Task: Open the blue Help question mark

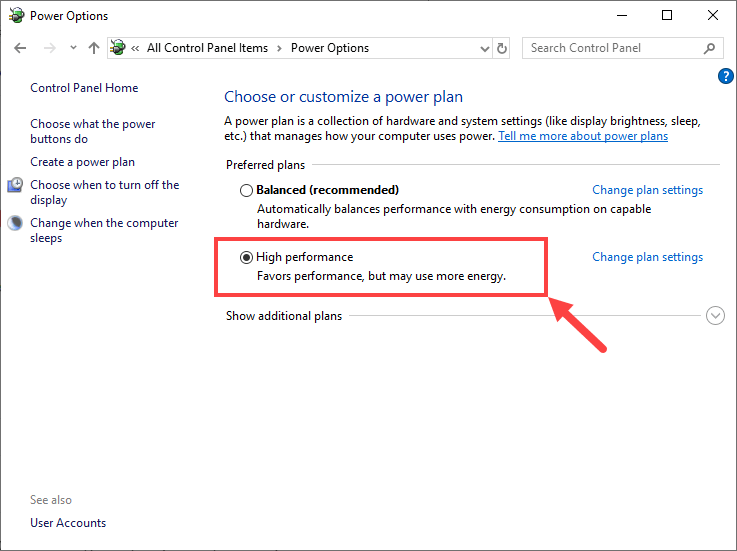Action: (x=726, y=76)
